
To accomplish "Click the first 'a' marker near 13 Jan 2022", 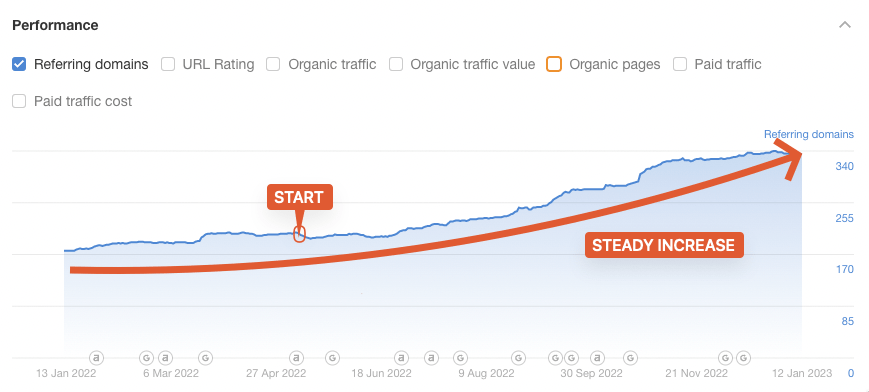I will tap(97, 358).
